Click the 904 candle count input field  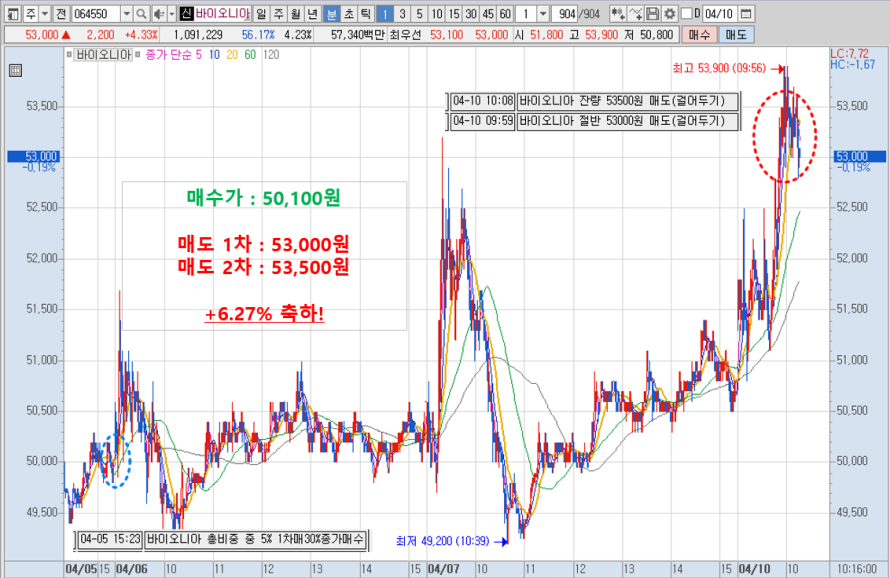point(567,14)
